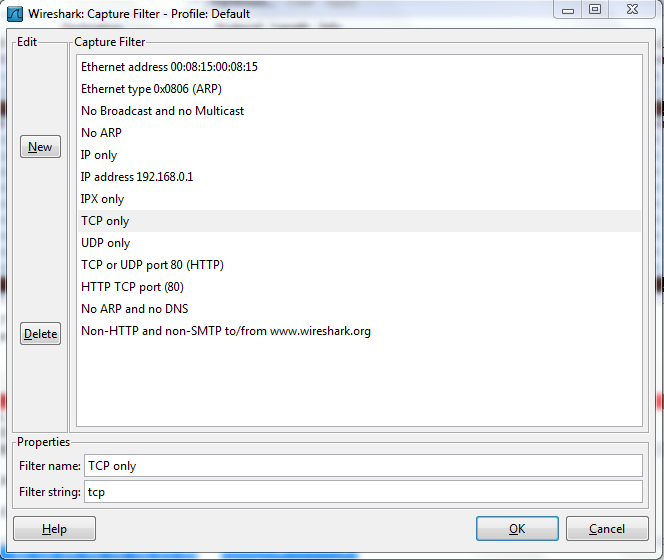Select the Ethernet address 00:08:15:00:08:15 filter
Image resolution: width=664 pixels, height=560 pixels.
pos(359,67)
